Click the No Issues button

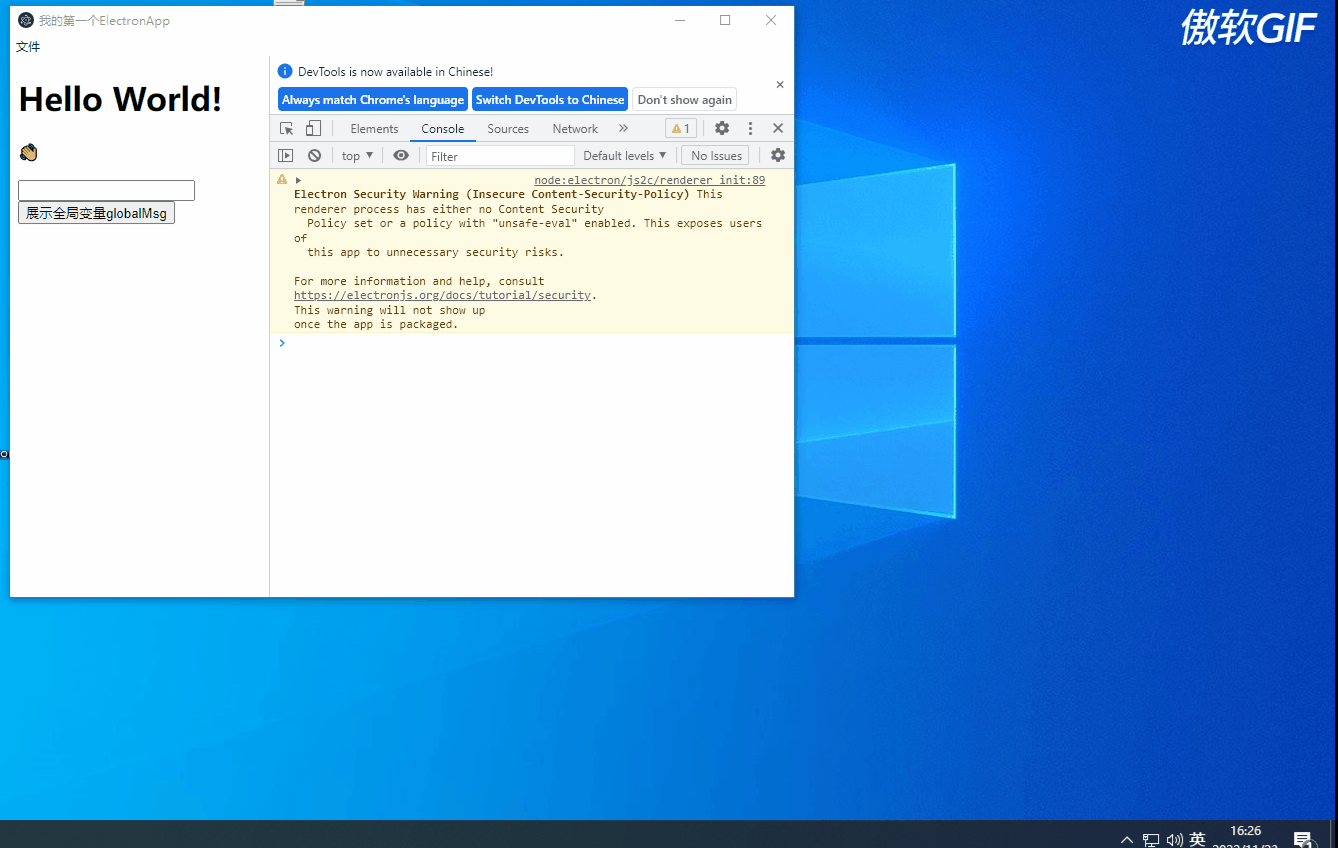(716, 156)
